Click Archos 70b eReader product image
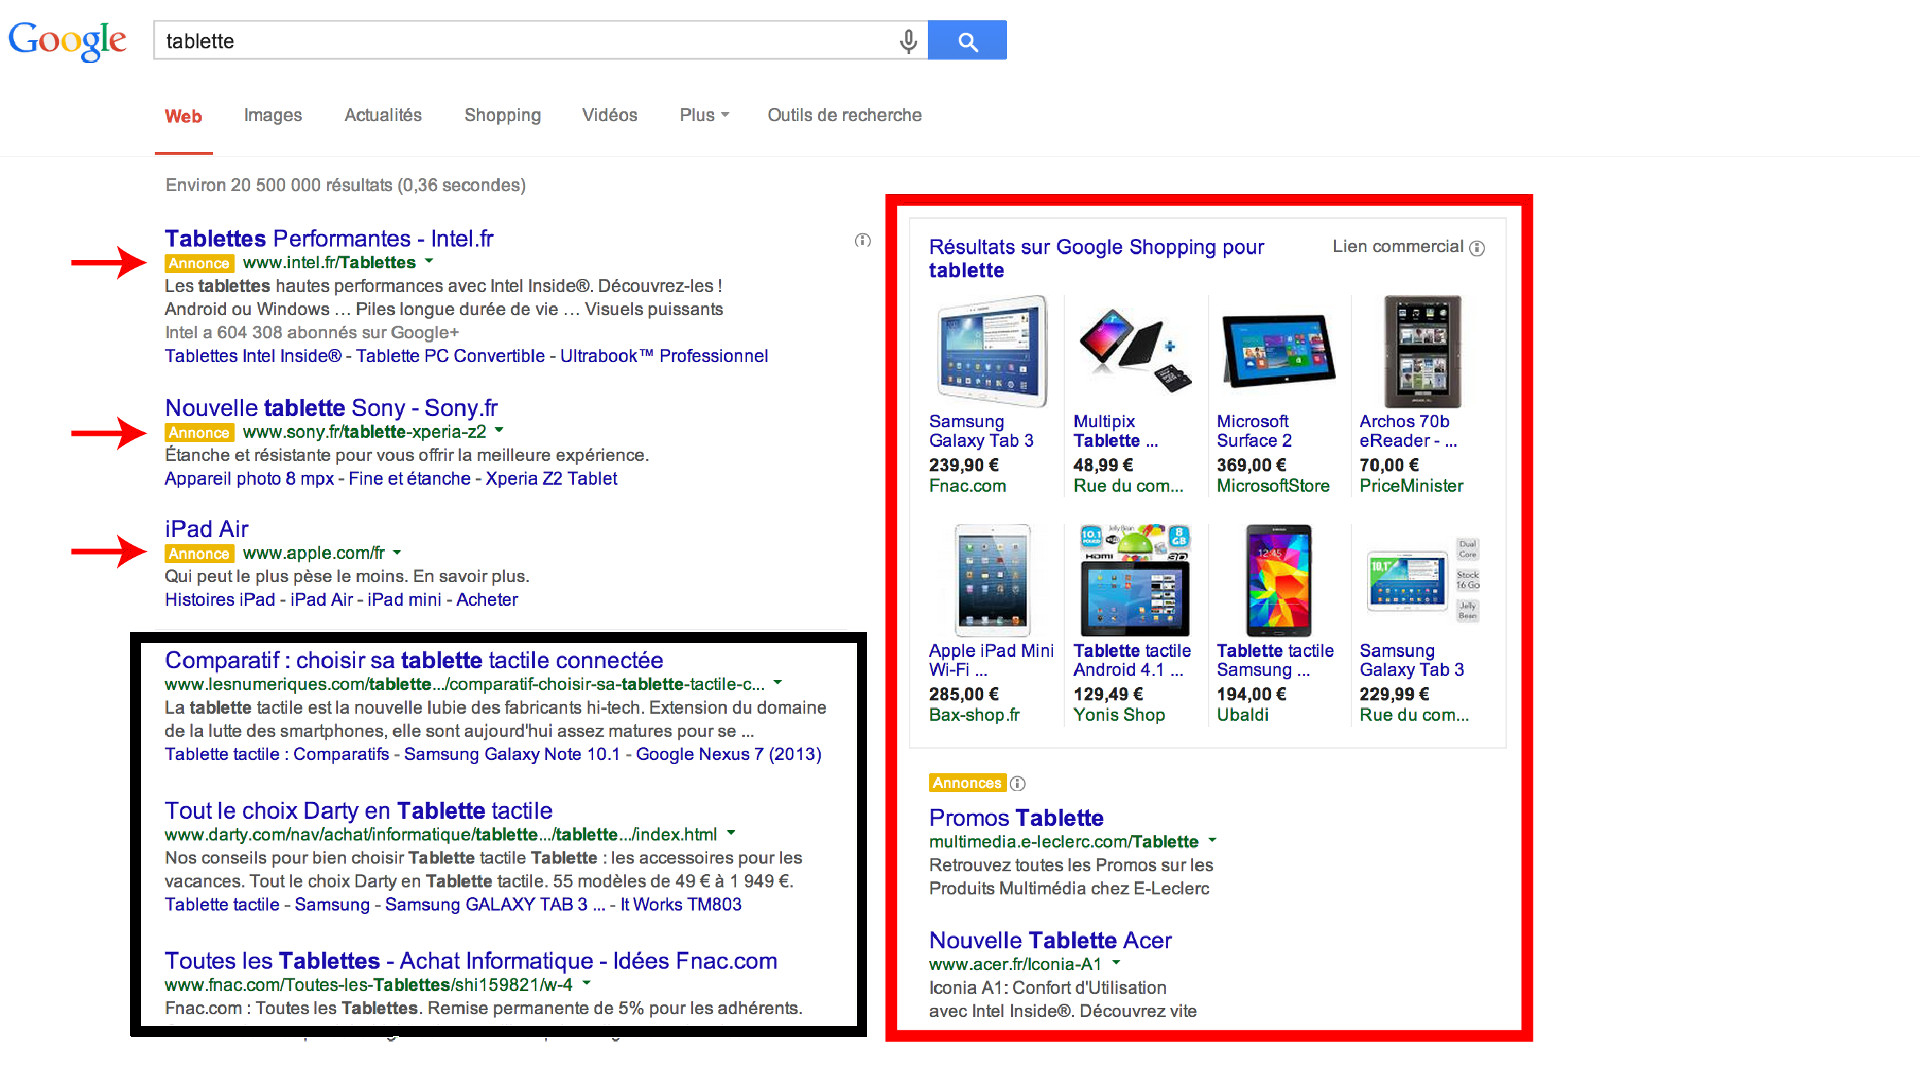Image resolution: width=1920 pixels, height=1080 pixels. 1422,351
